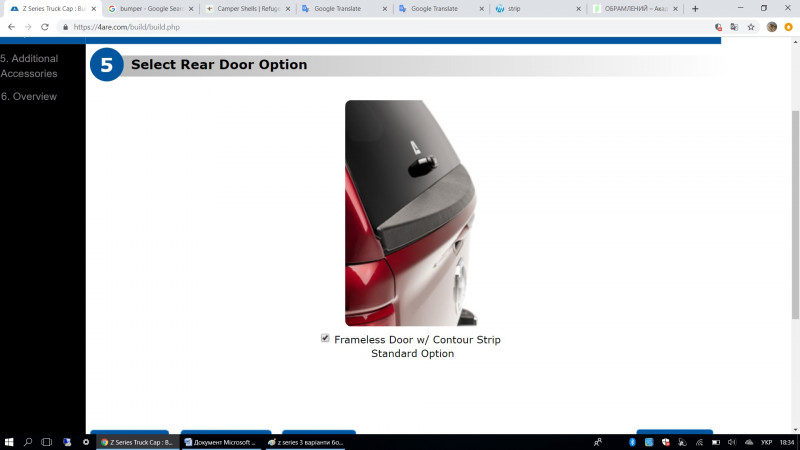Click the Frameless Door w/ Contour Strip label
This screenshot has width=800, height=450.
pyautogui.click(x=417, y=340)
